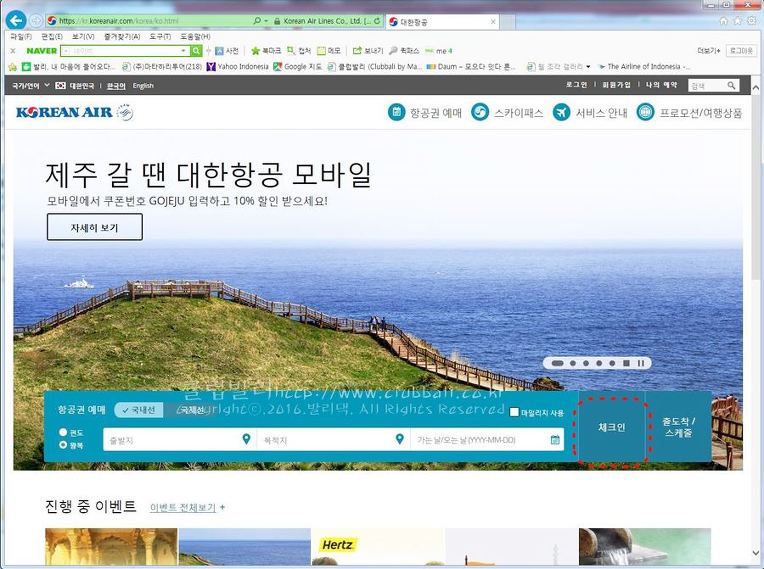764x569 pixels.
Task: Open the Yahoo Indonesia favorites bookmark
Action: pyautogui.click(x=238, y=67)
